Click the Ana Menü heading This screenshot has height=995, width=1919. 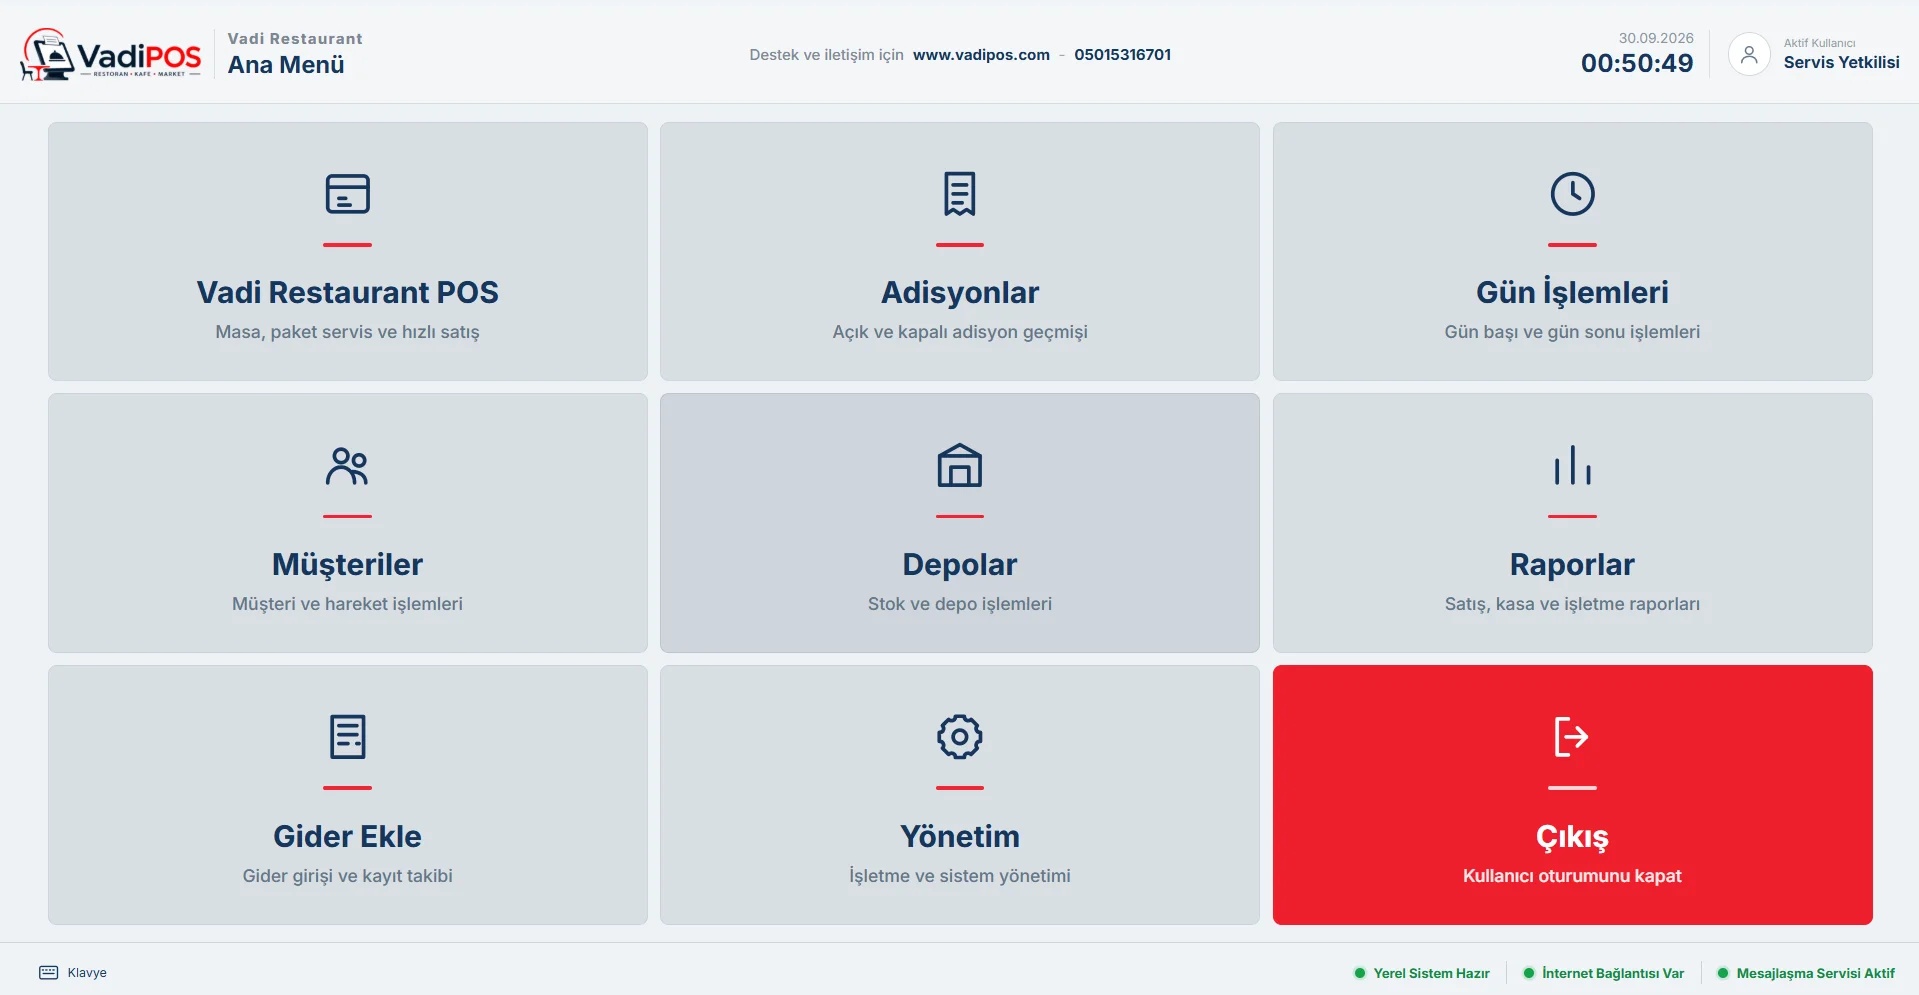click(x=286, y=65)
